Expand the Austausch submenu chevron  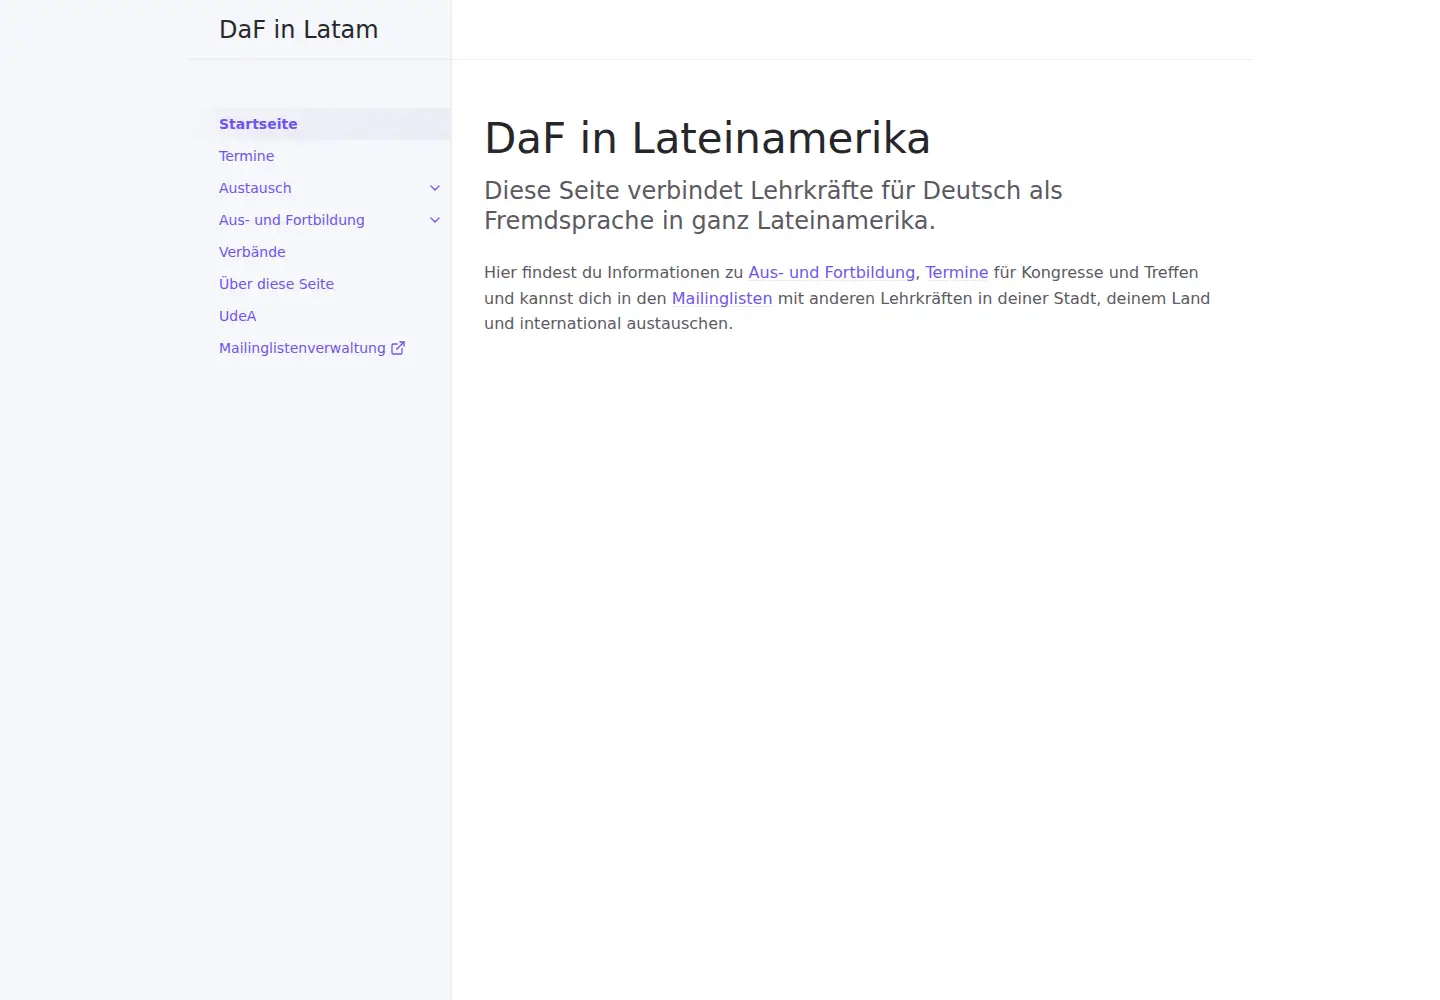(435, 188)
